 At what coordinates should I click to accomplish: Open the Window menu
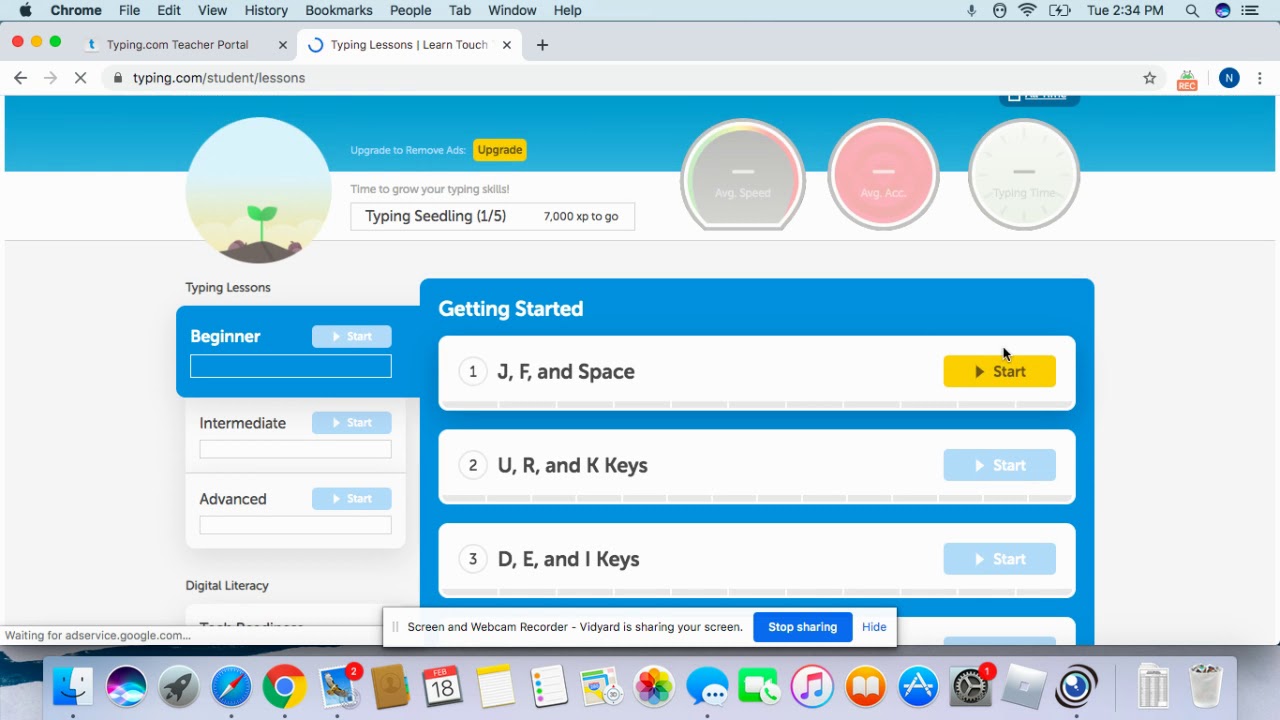[512, 10]
